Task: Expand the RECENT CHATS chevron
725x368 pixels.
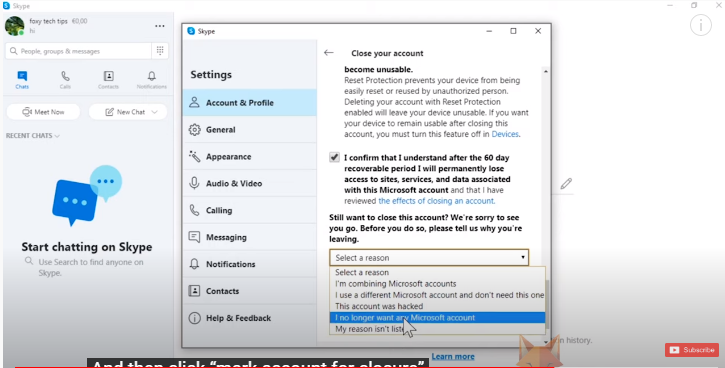Action: pos(57,136)
